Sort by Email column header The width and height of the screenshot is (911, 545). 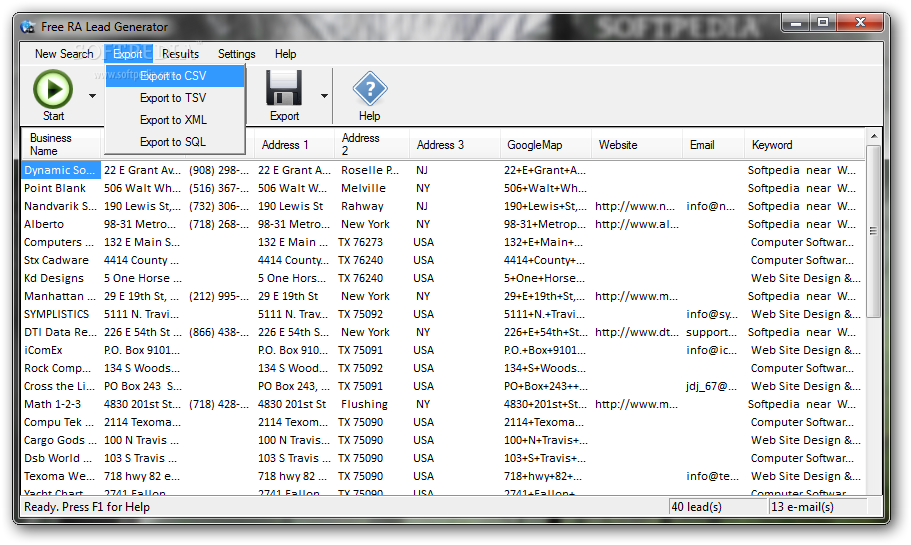(713, 145)
